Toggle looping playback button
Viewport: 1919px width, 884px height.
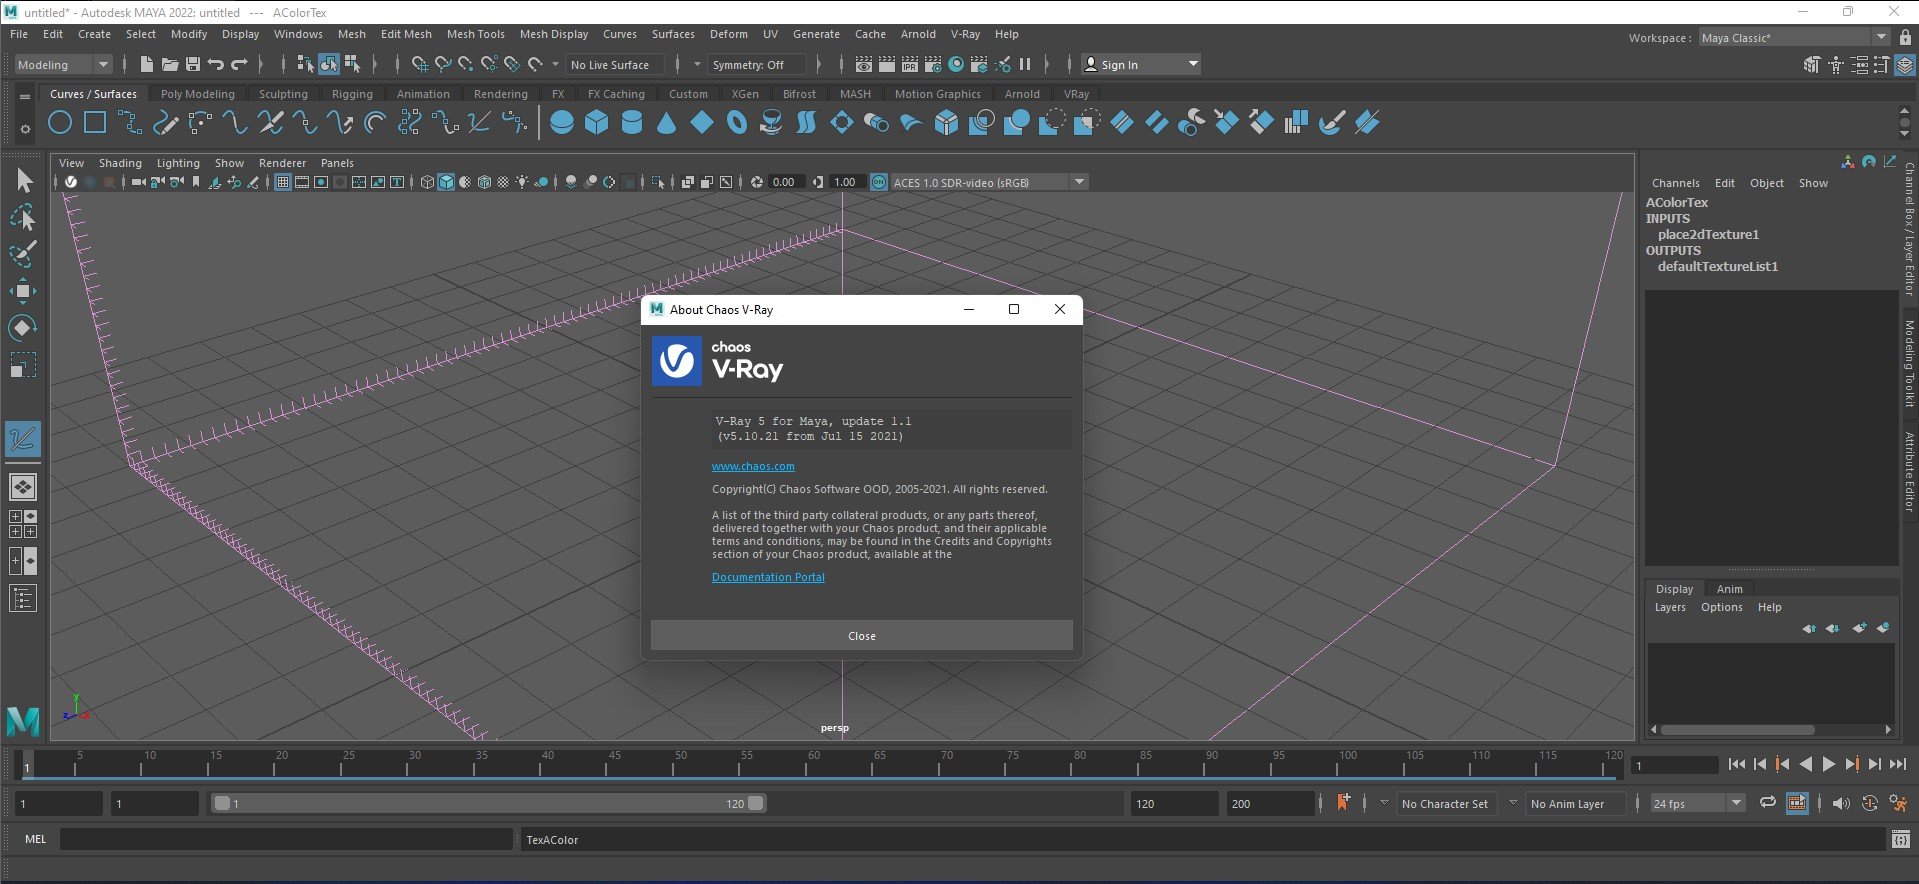[x=1768, y=803]
